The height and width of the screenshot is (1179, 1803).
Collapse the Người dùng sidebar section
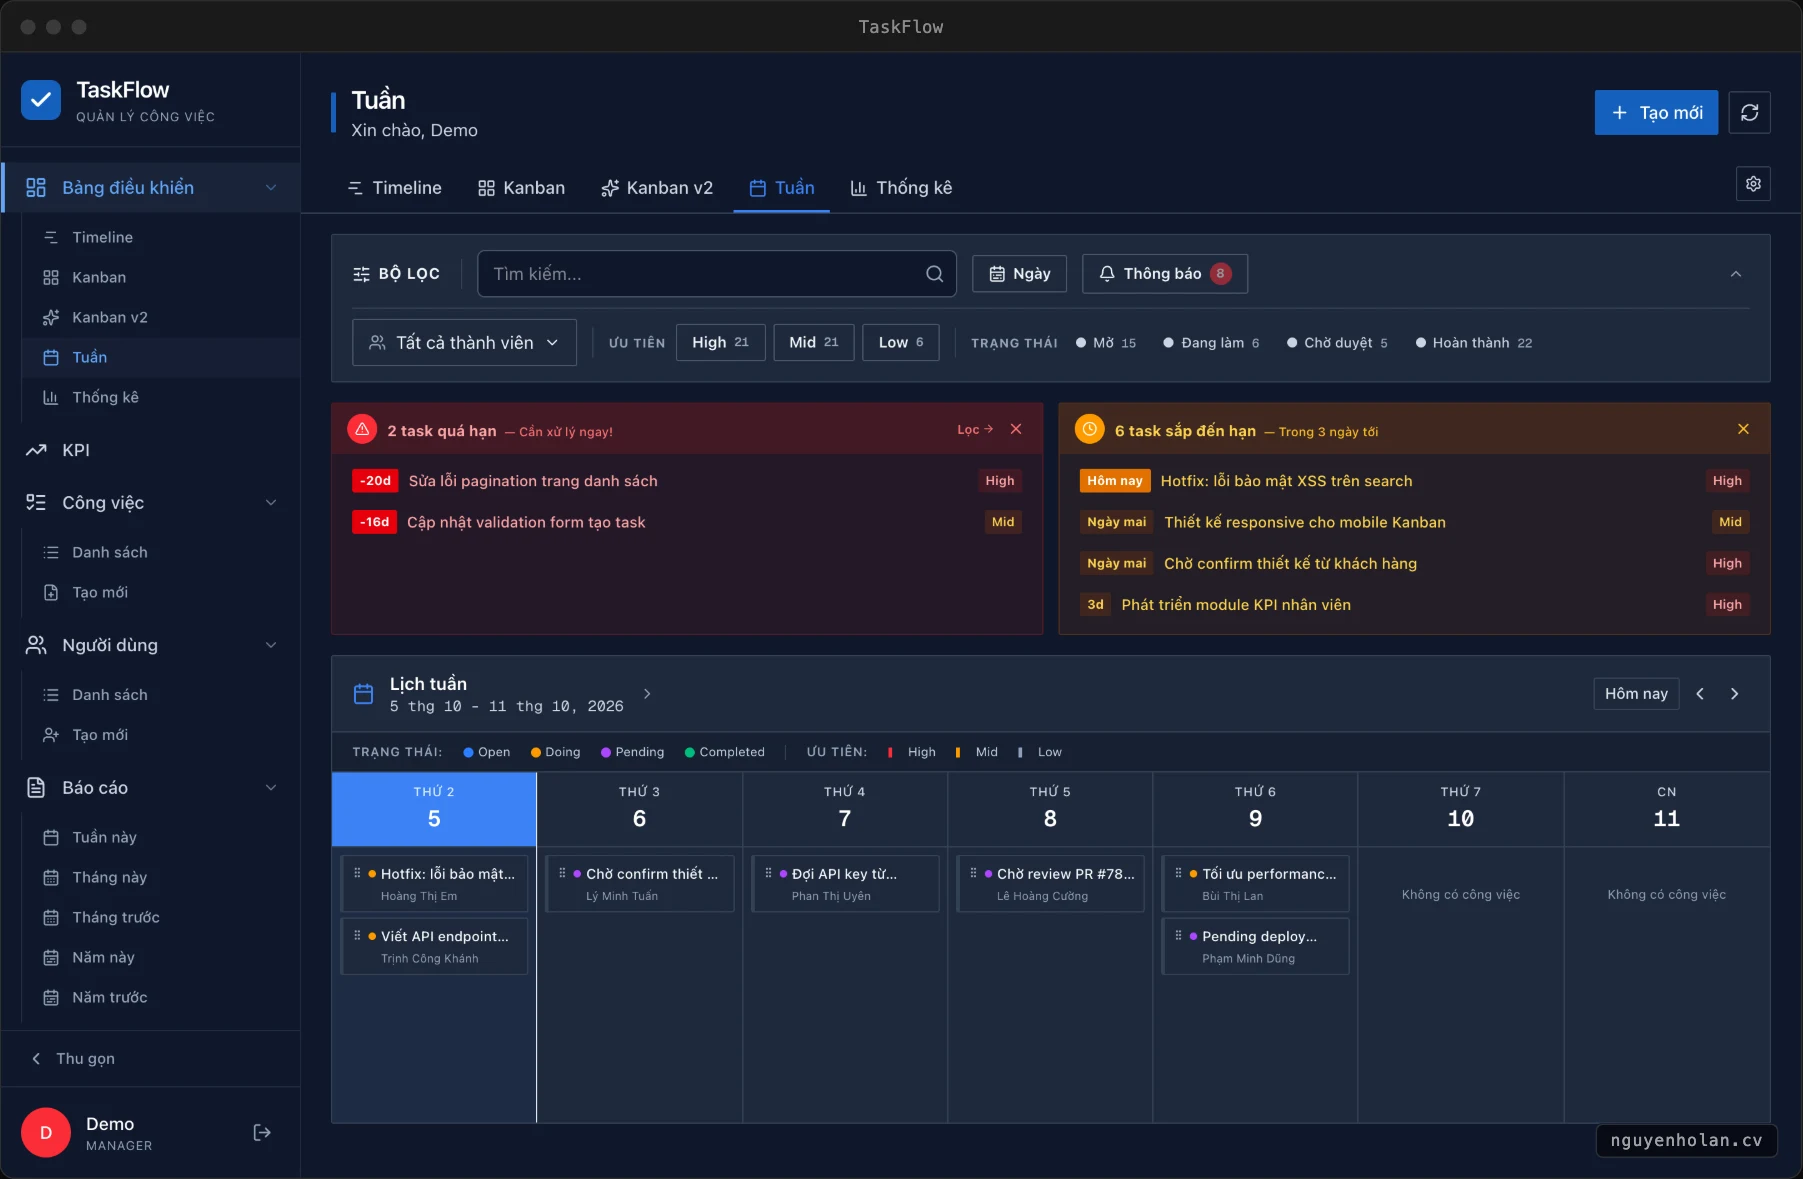click(x=271, y=645)
